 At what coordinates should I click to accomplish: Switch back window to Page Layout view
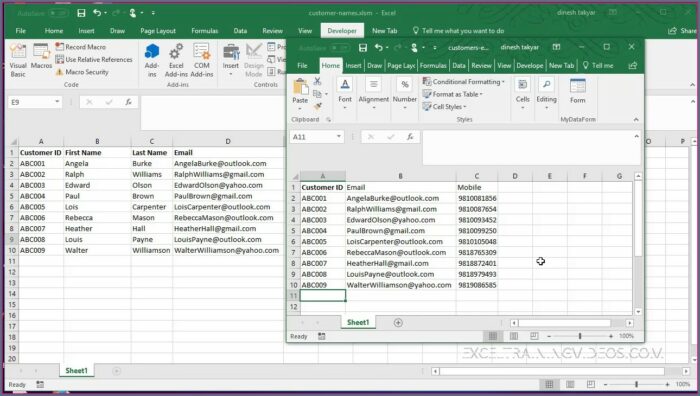570,384
